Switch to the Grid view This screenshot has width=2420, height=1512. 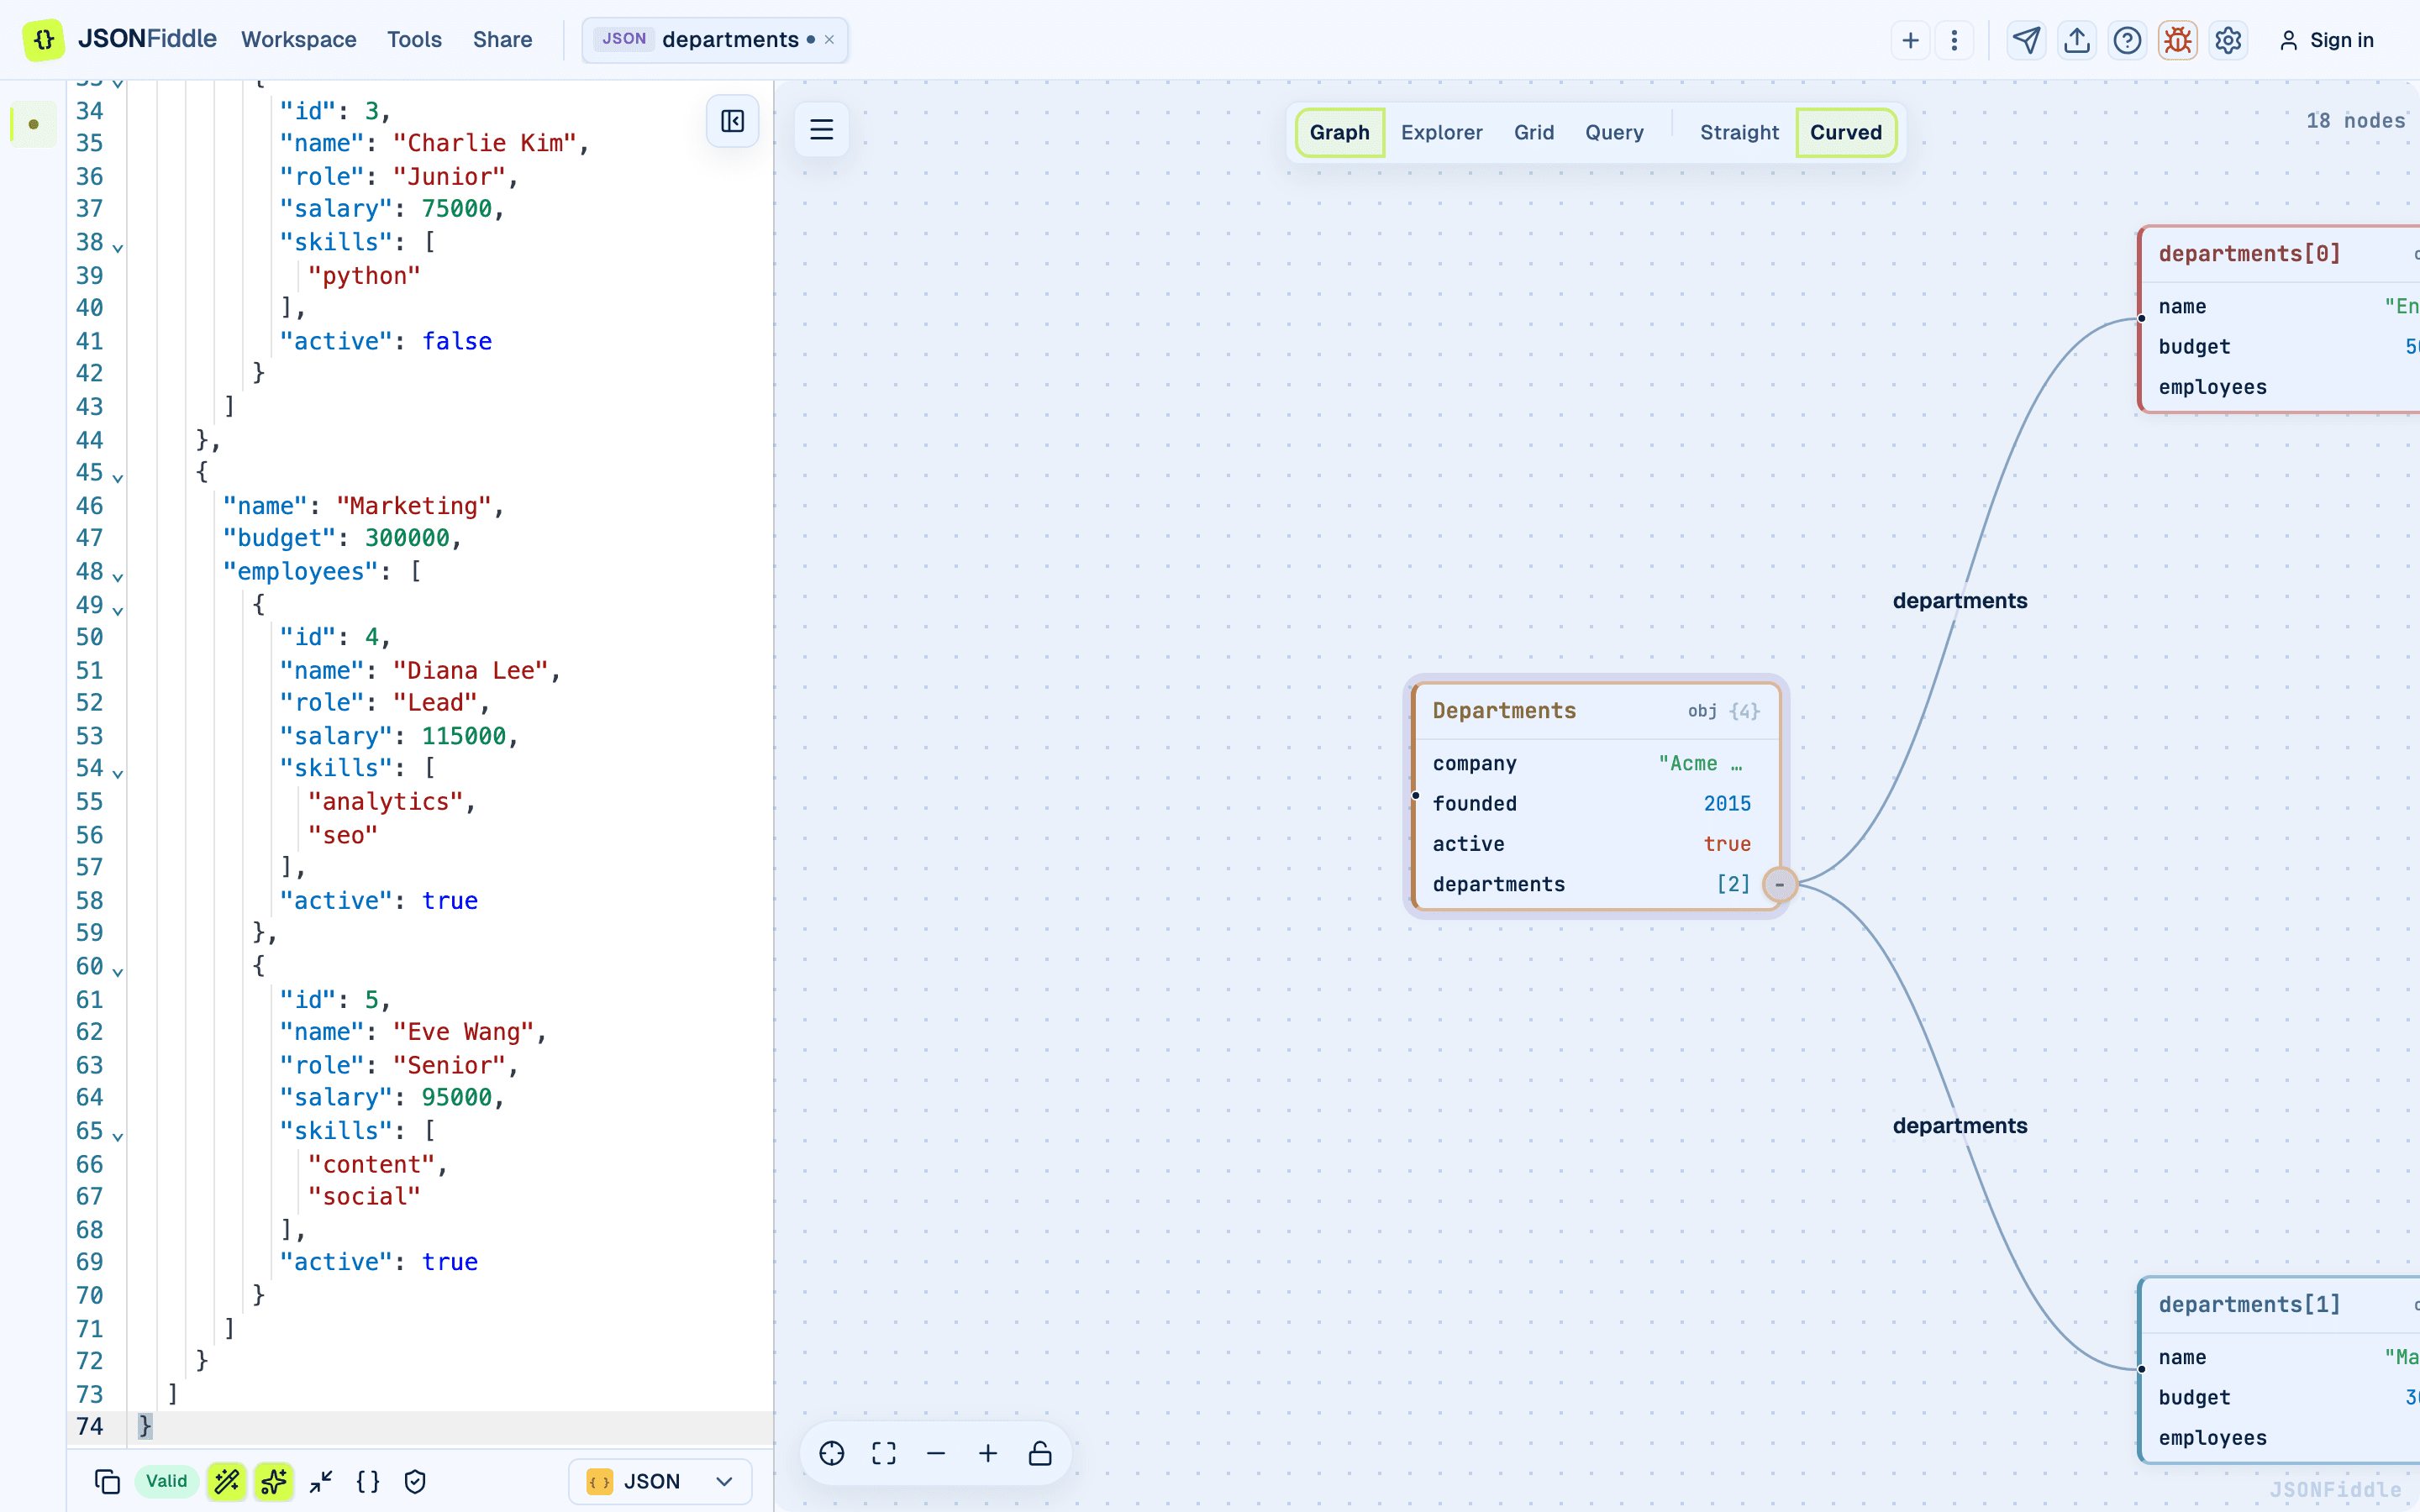1533,132
